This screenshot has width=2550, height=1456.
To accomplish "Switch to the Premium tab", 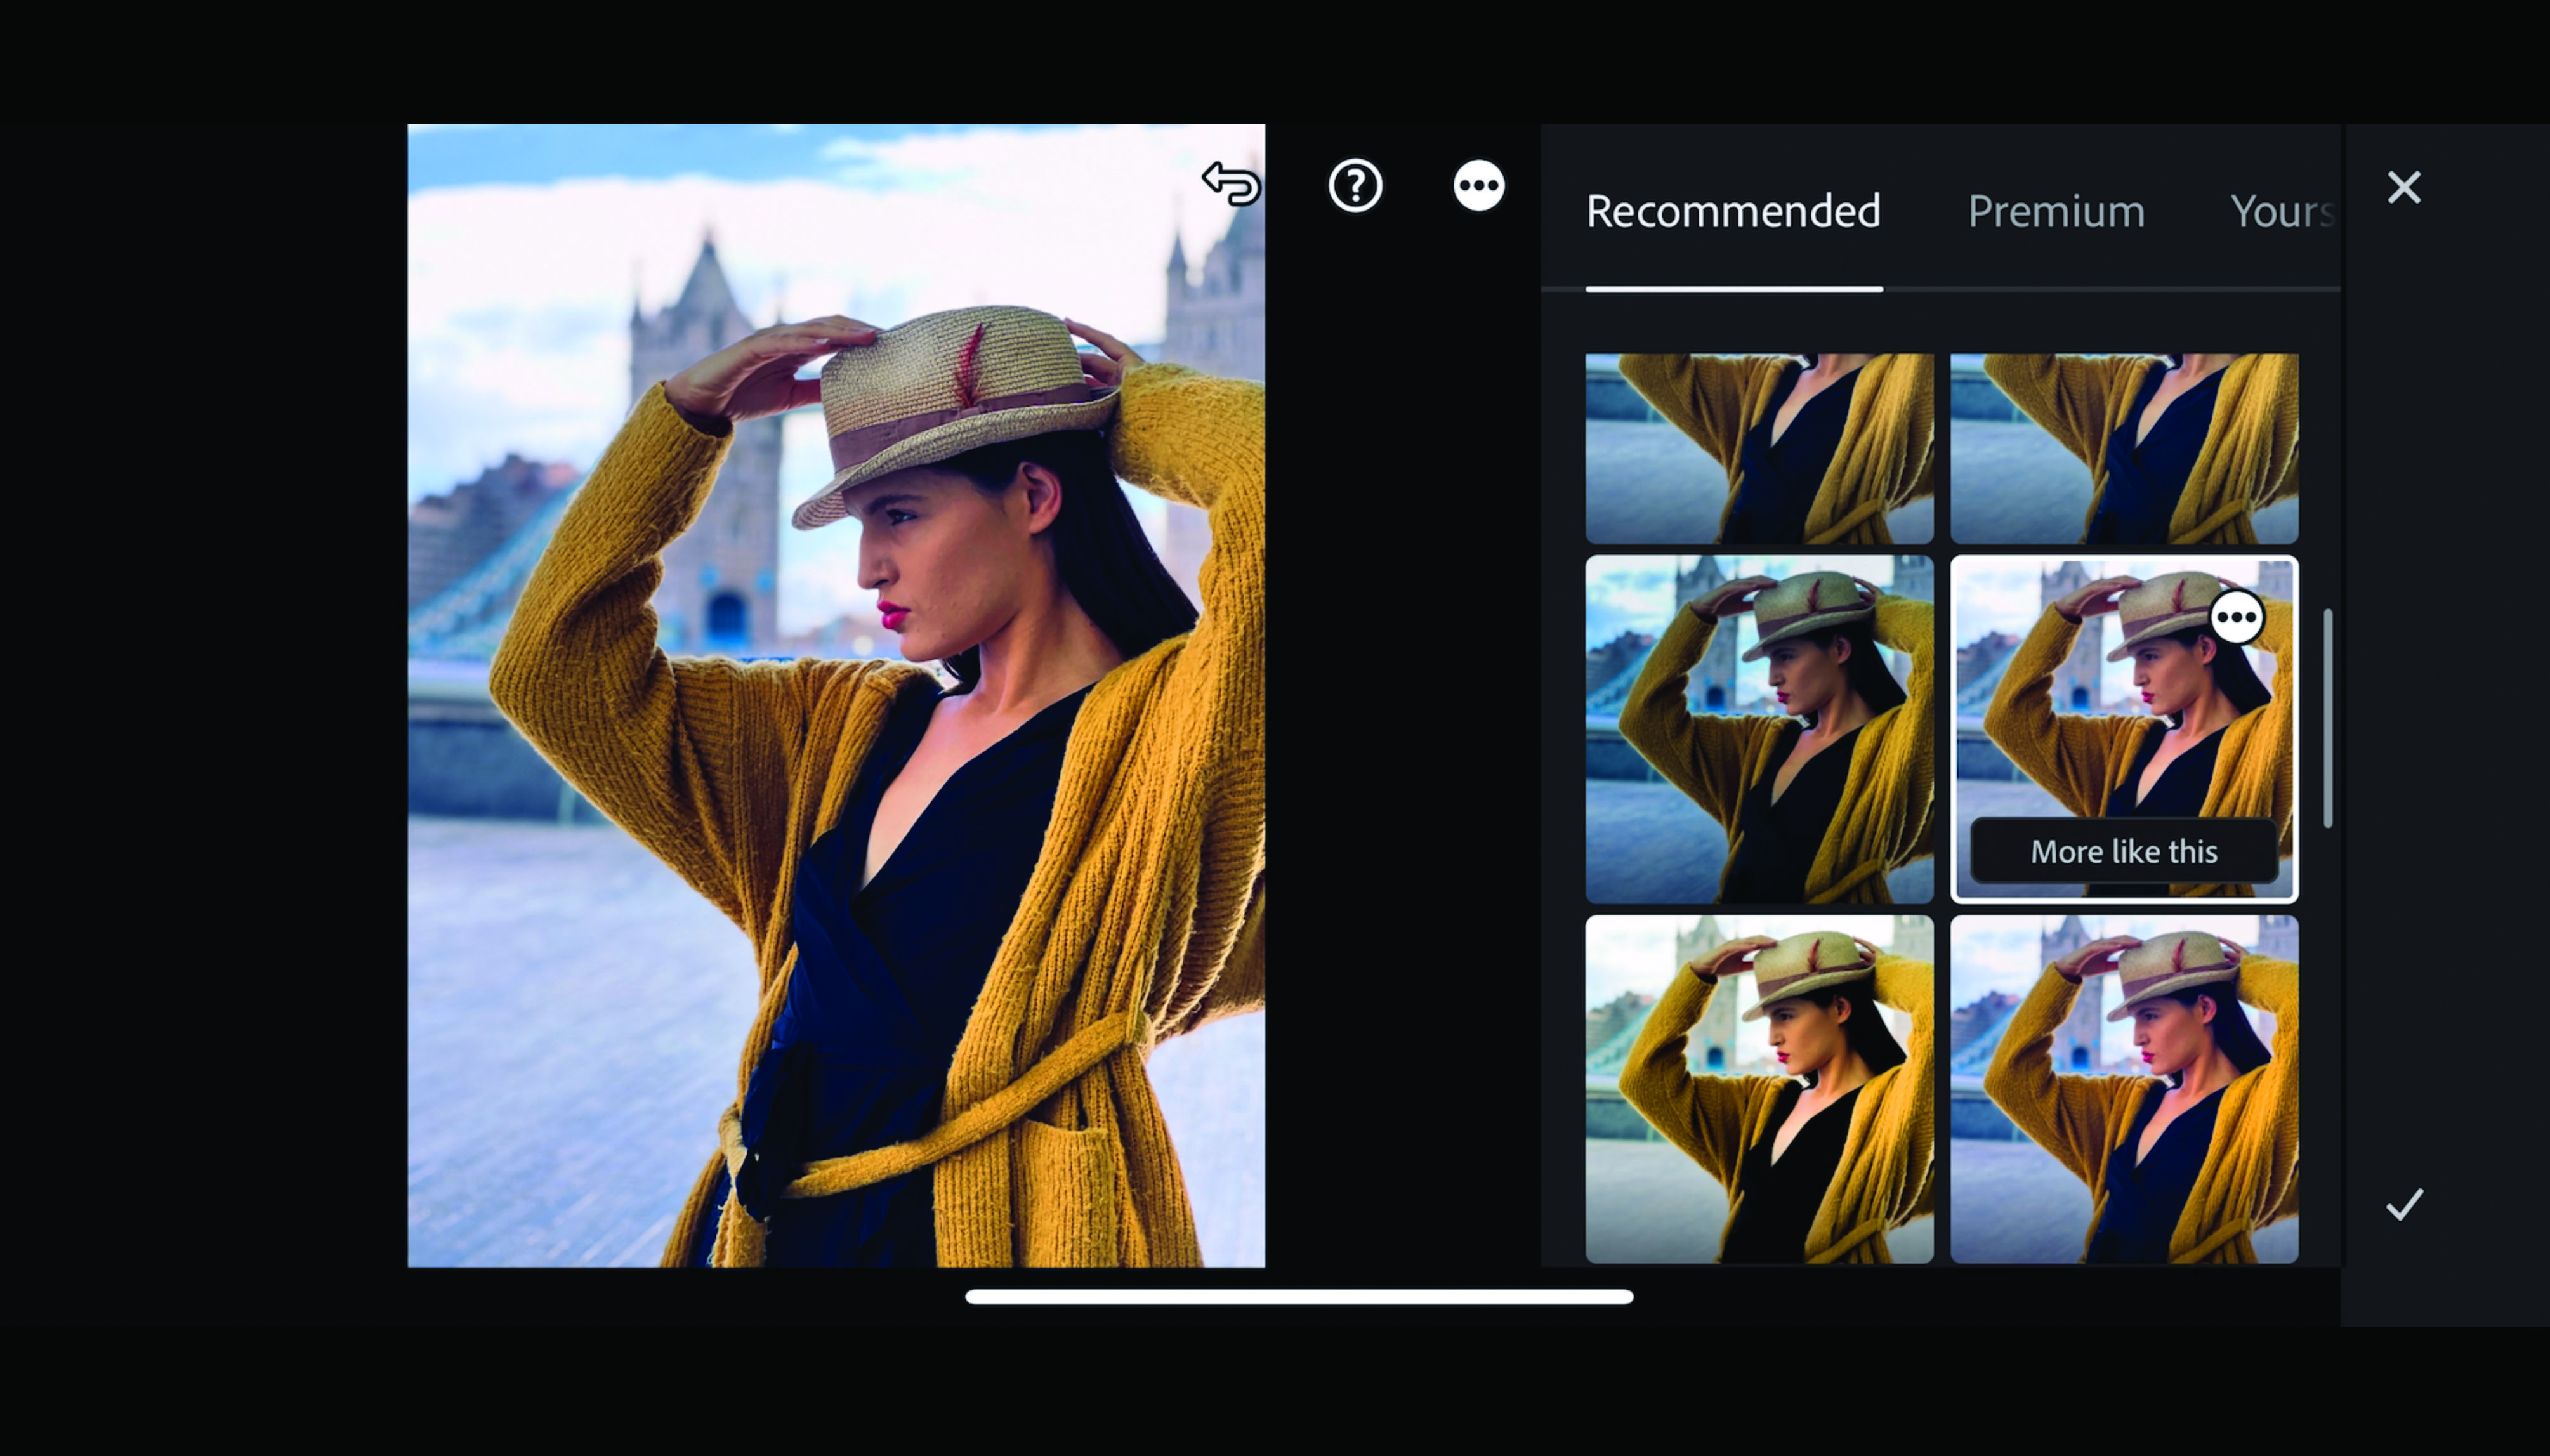I will 2054,209.
